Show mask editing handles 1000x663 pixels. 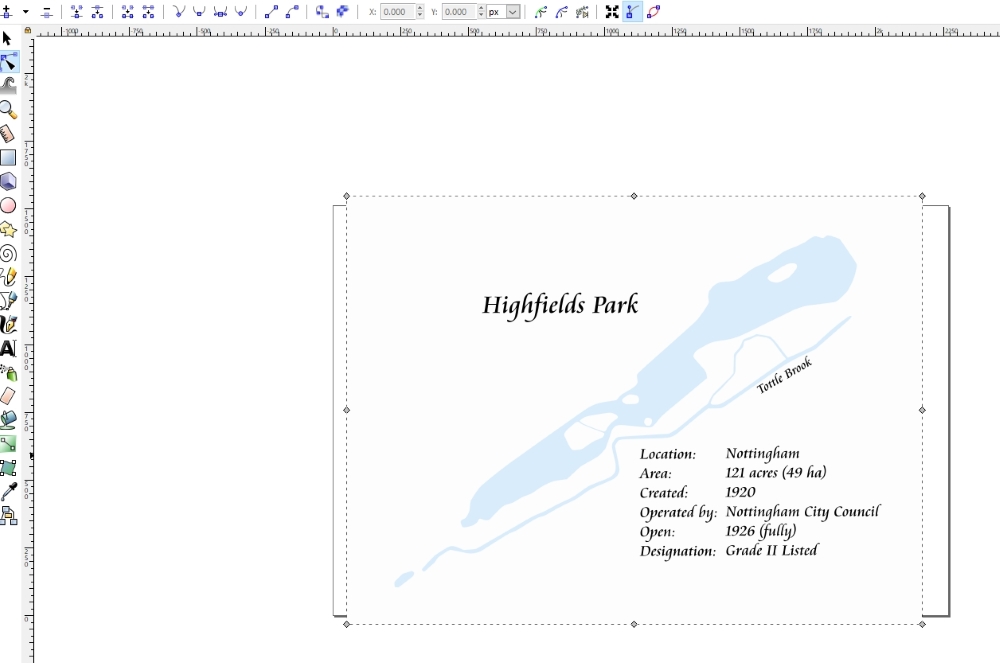[561, 11]
